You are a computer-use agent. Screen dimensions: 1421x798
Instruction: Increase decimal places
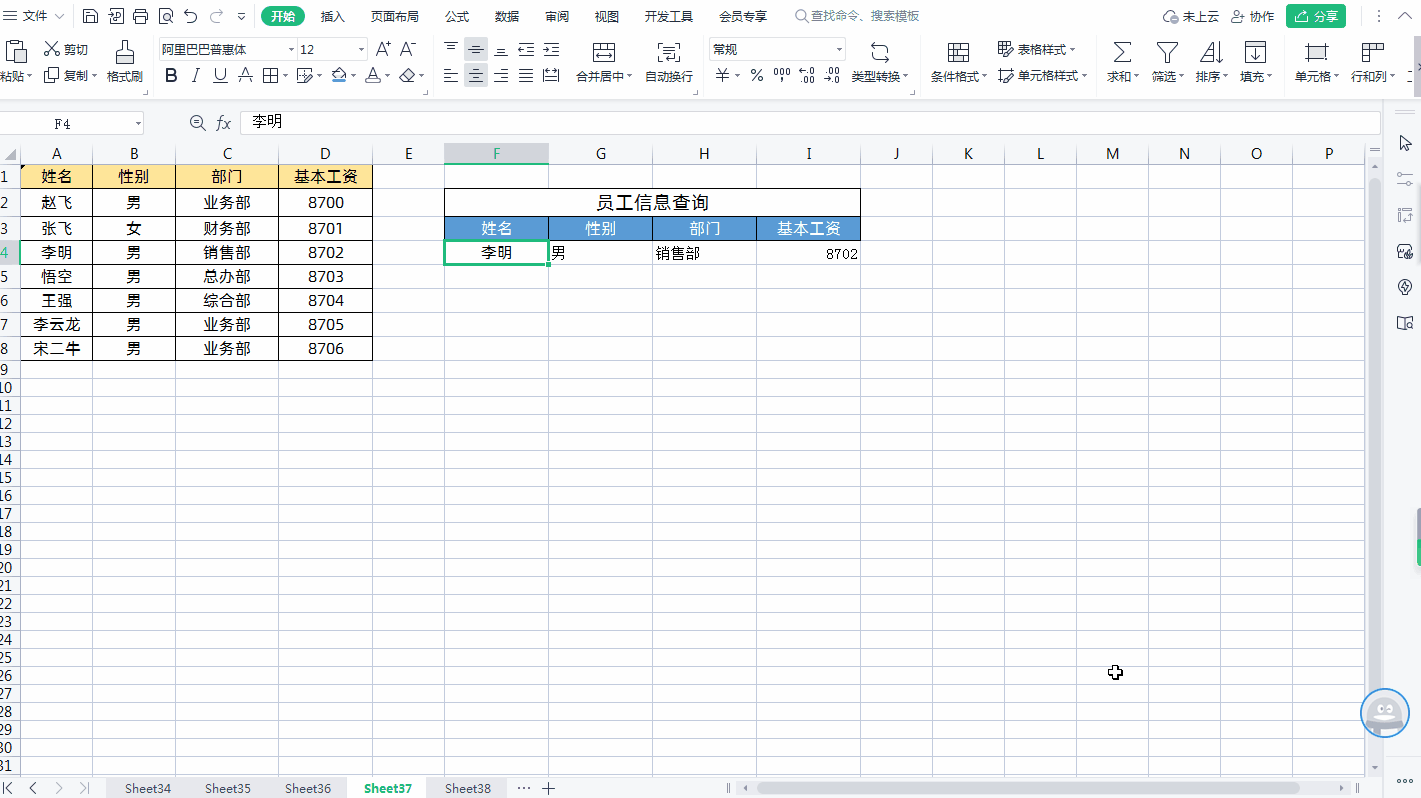(x=807, y=75)
